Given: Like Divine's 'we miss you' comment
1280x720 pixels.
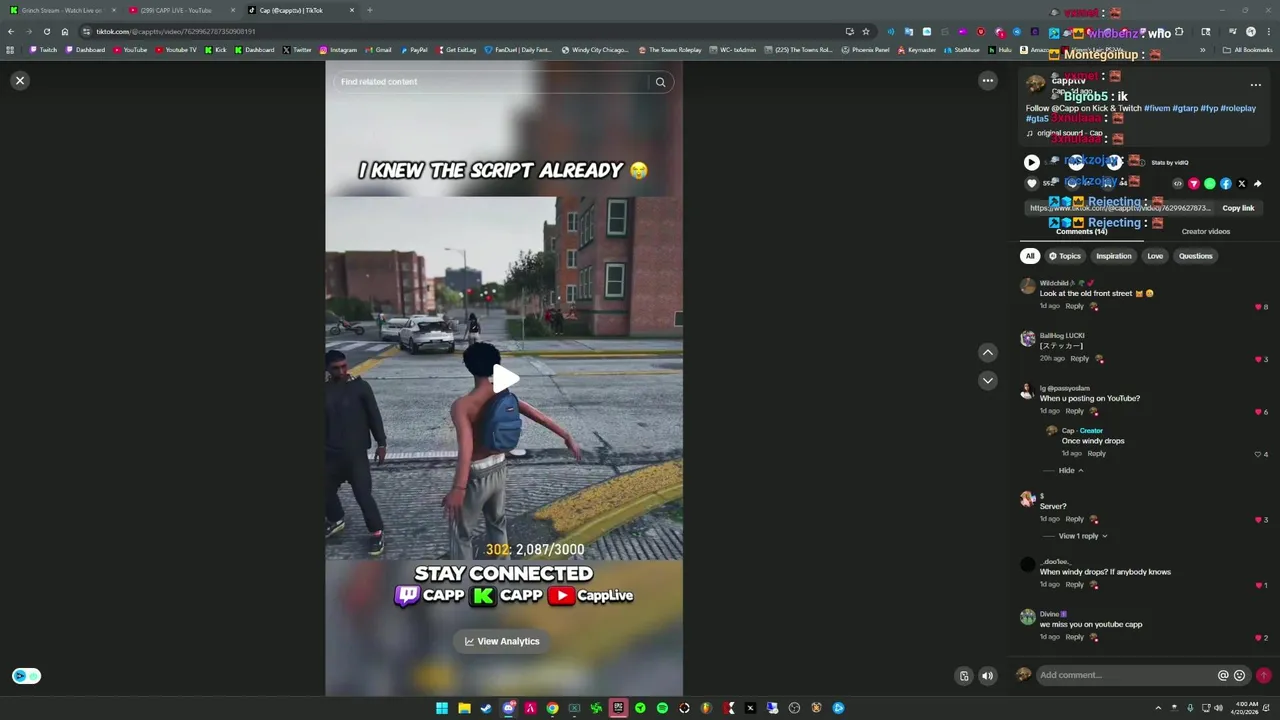Looking at the screenshot, I should coord(1258,638).
